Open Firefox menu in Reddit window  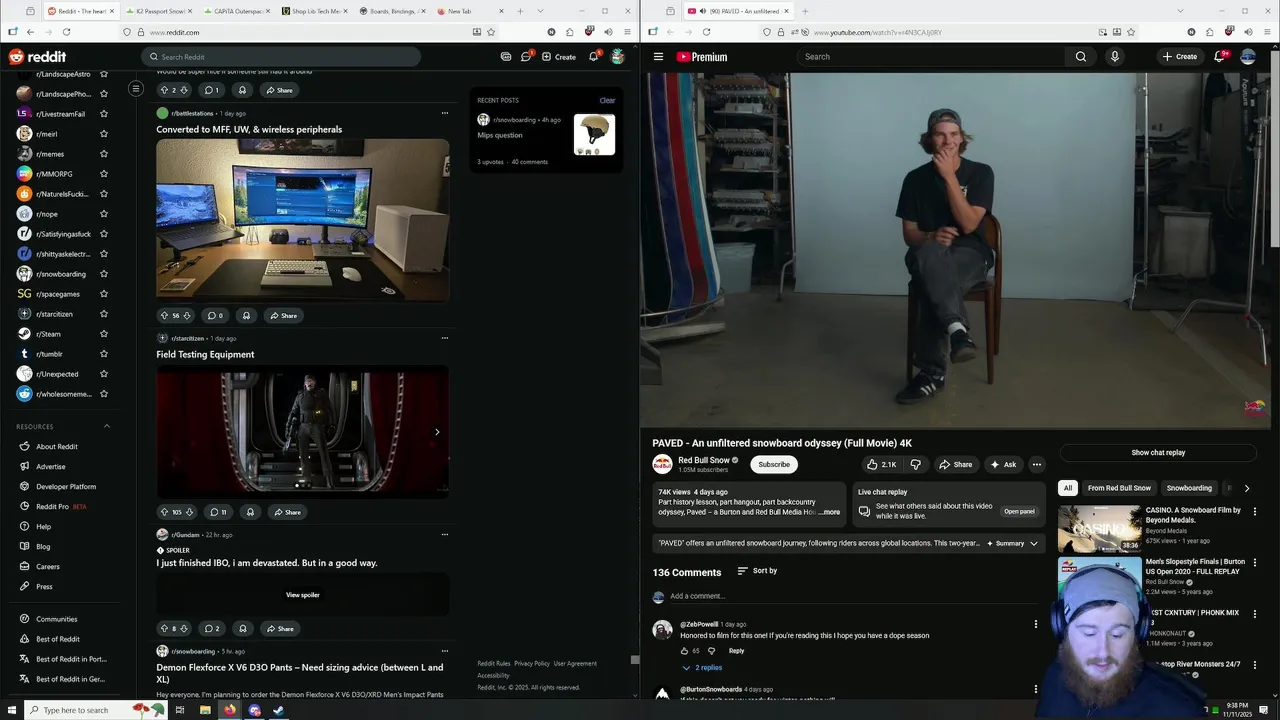[625, 32]
